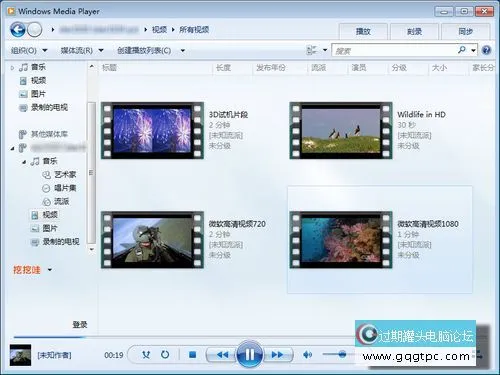Select 艺术家 under music
This screenshot has width=500, height=375.
point(65,174)
